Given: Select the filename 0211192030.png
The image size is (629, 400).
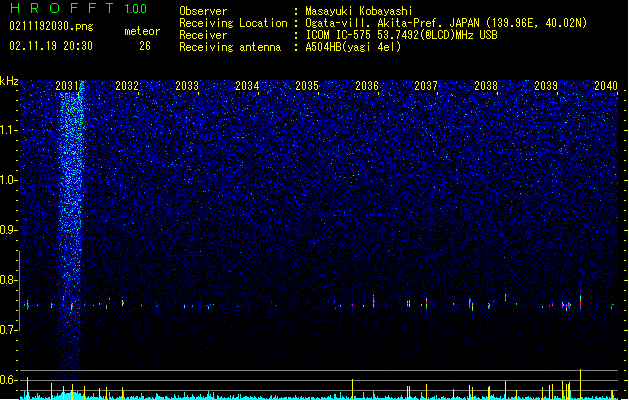Looking at the screenshot, I should [x=51, y=27].
